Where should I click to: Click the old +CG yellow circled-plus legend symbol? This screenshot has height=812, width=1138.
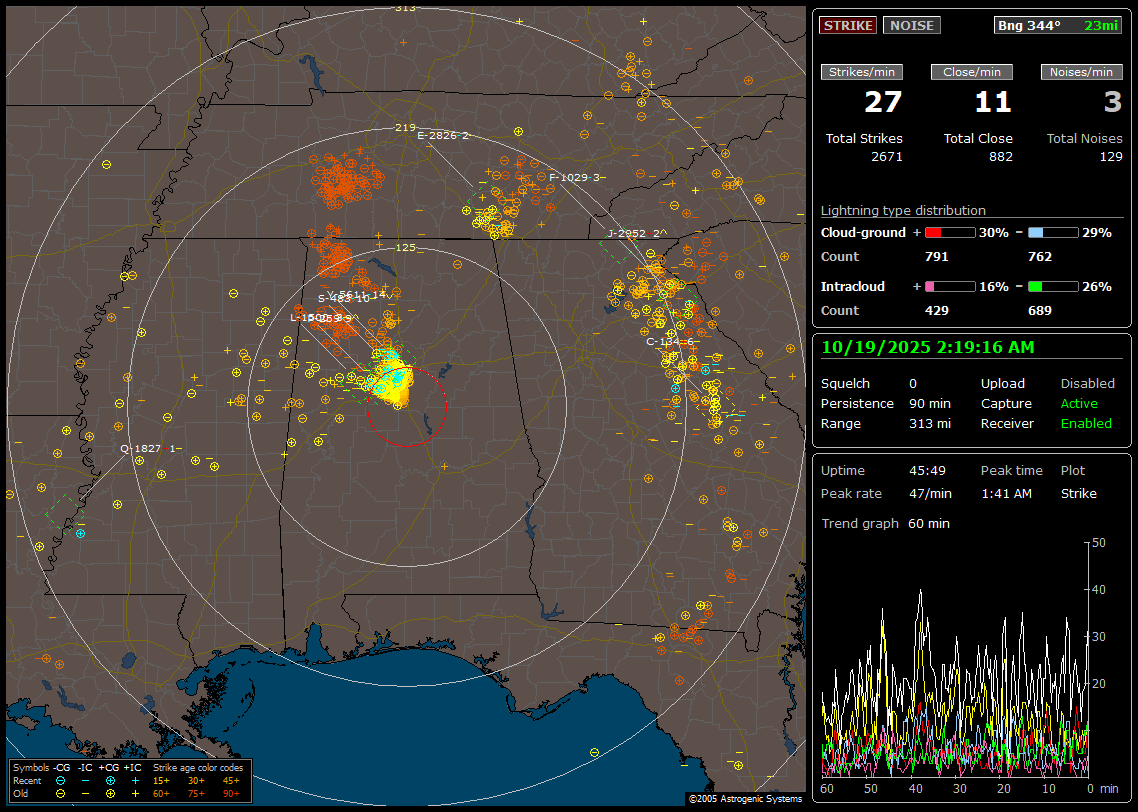pos(110,793)
